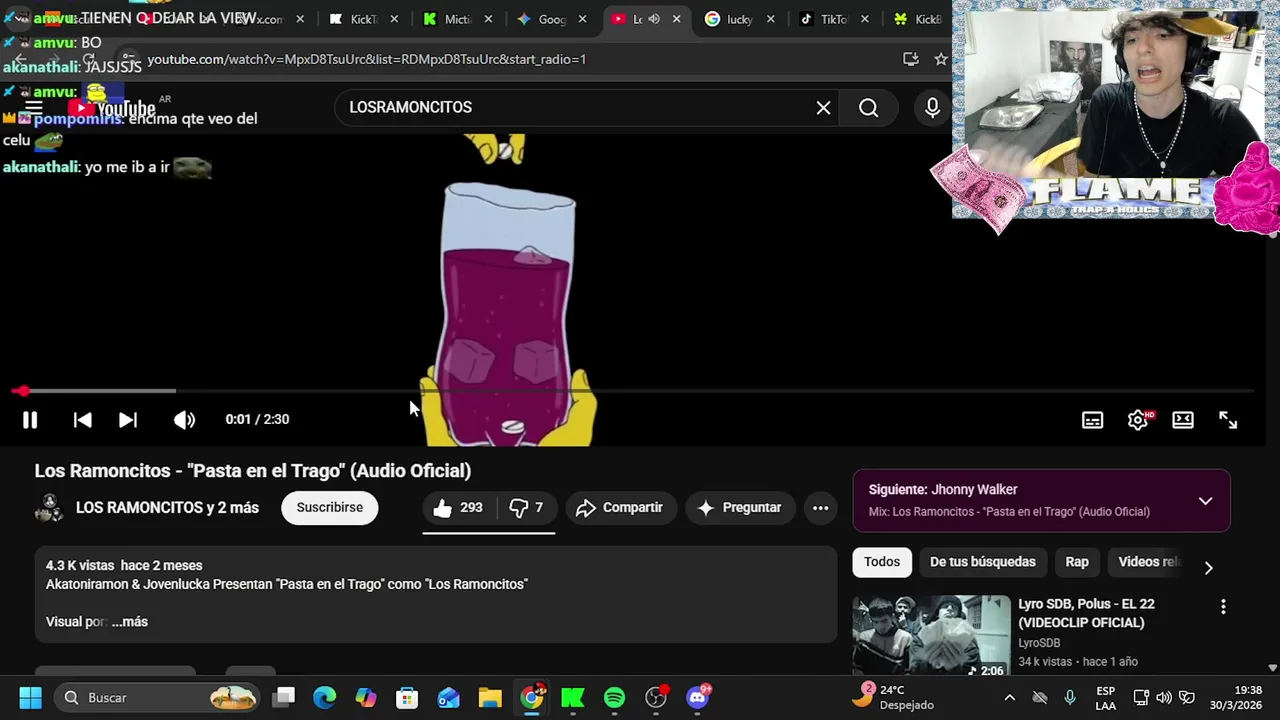Bookmark the page with the star icon
Image resolution: width=1280 pixels, height=720 pixels.
pos(941,59)
